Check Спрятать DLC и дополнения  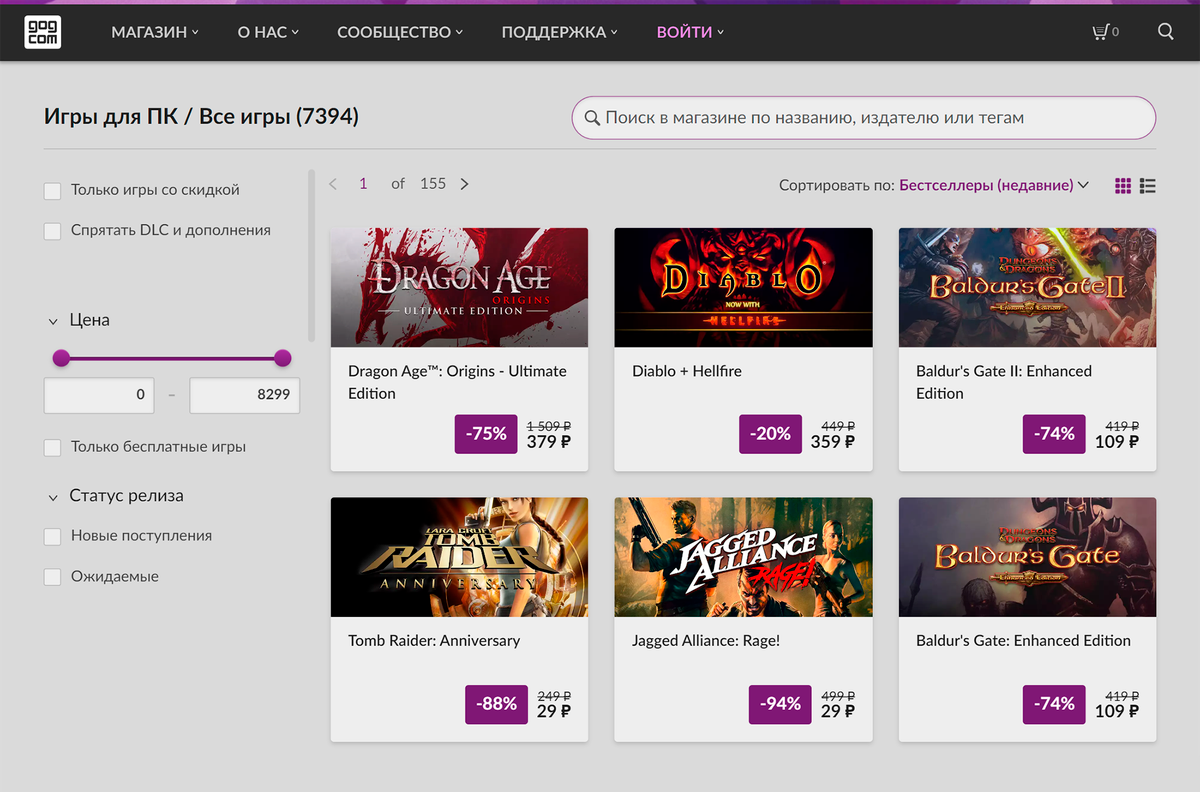[52, 230]
